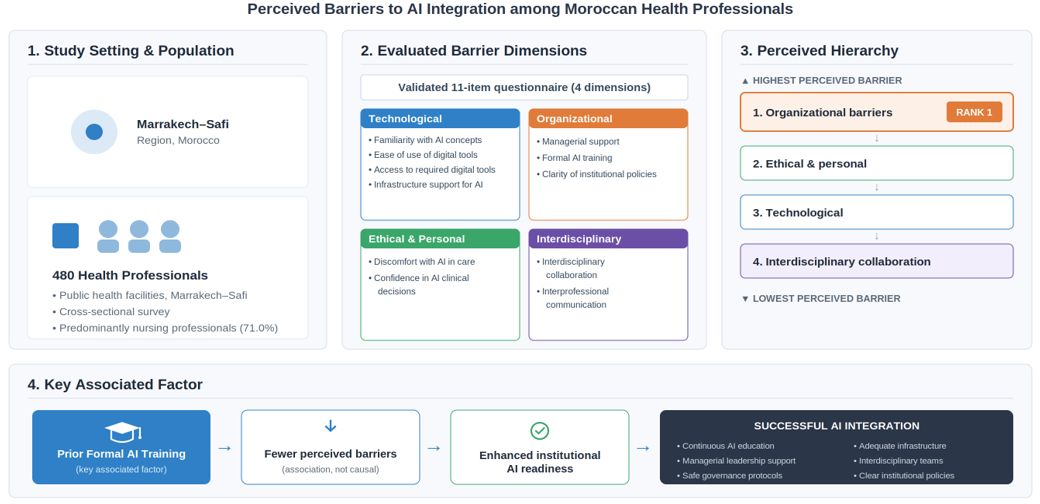Click the arrow after Prior Formal AI Training
The image size is (1040, 504).
tap(225, 448)
